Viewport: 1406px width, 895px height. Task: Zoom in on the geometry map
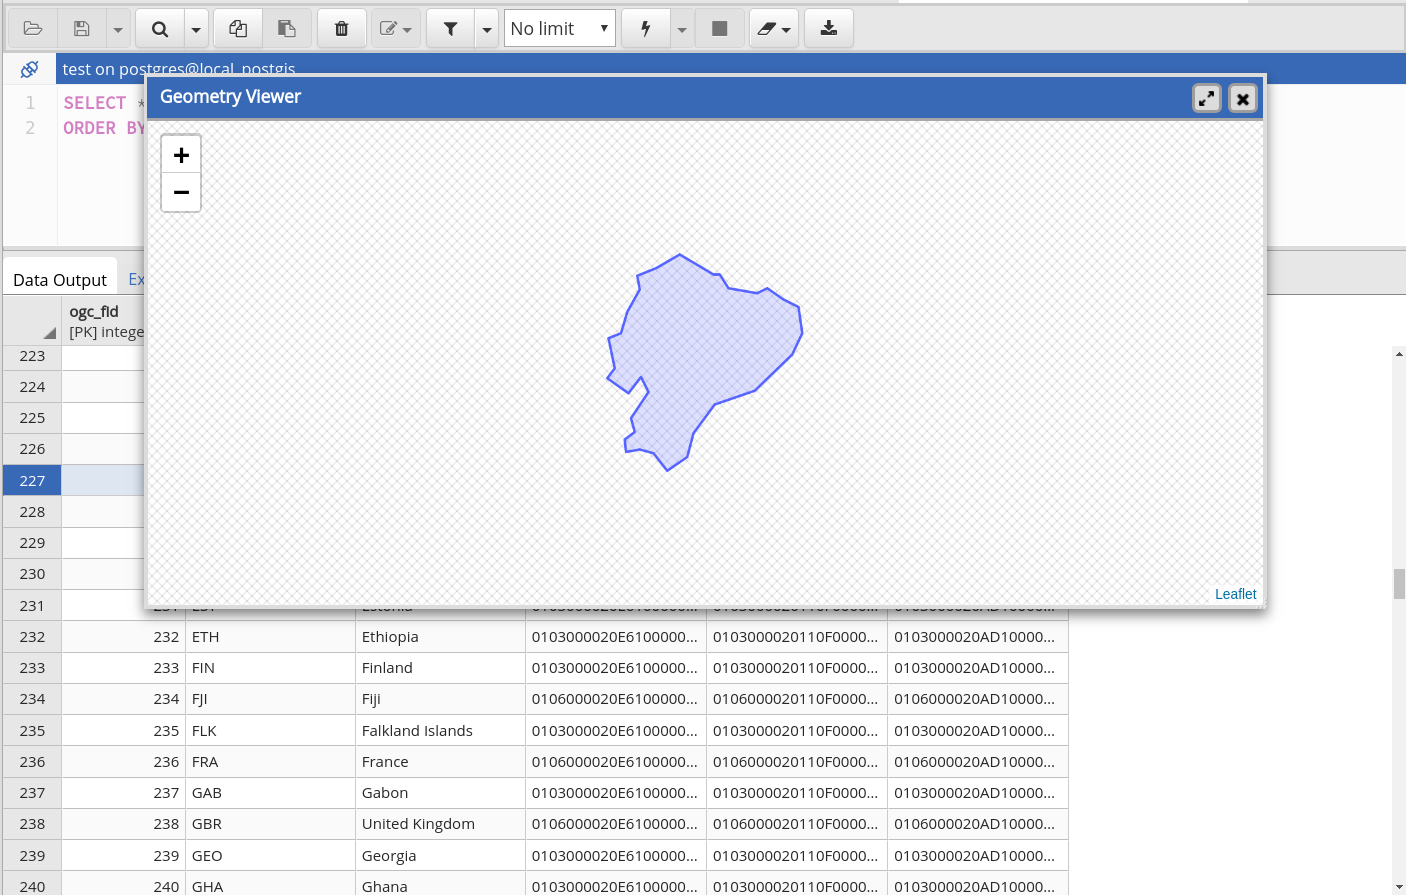(181, 155)
